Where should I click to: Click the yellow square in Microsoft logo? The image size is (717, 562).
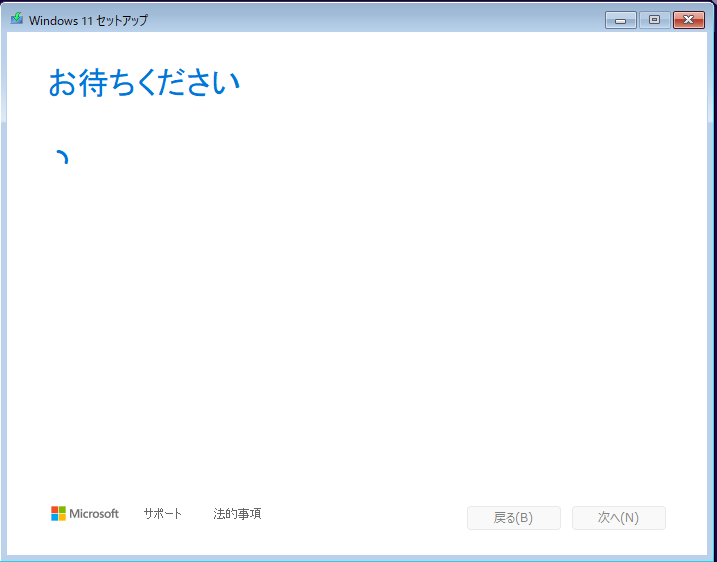[x=62, y=517]
